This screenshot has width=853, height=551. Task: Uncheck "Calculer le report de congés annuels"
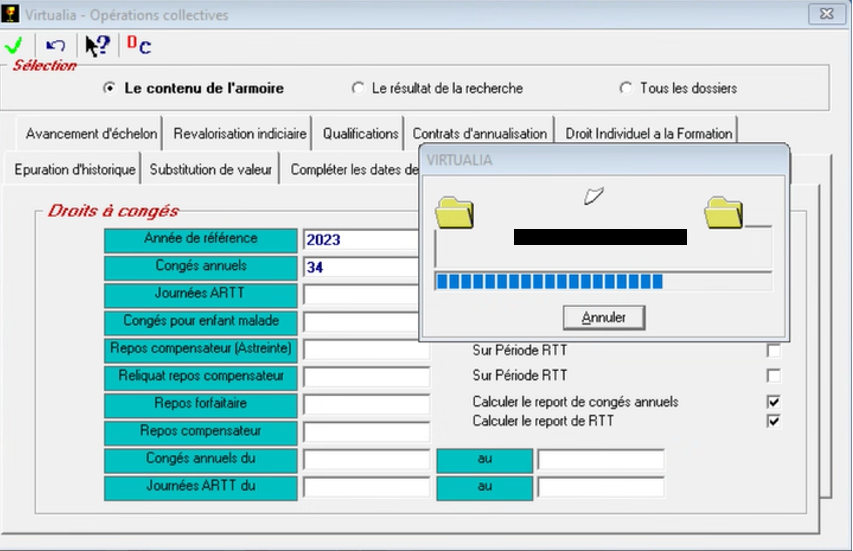pyautogui.click(x=773, y=402)
